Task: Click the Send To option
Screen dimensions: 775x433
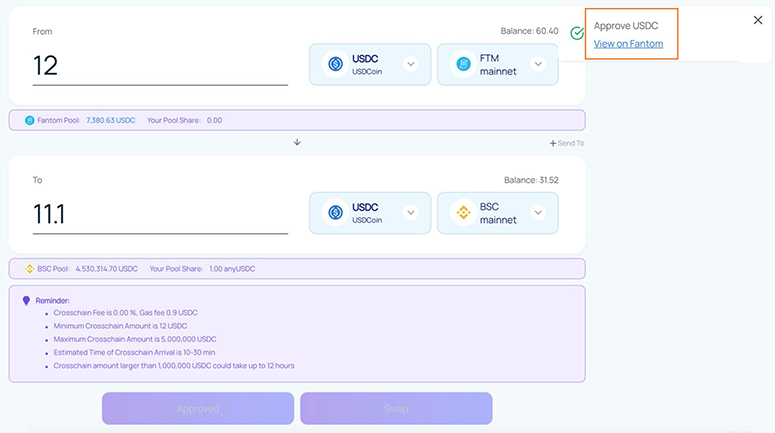Action: click(567, 143)
